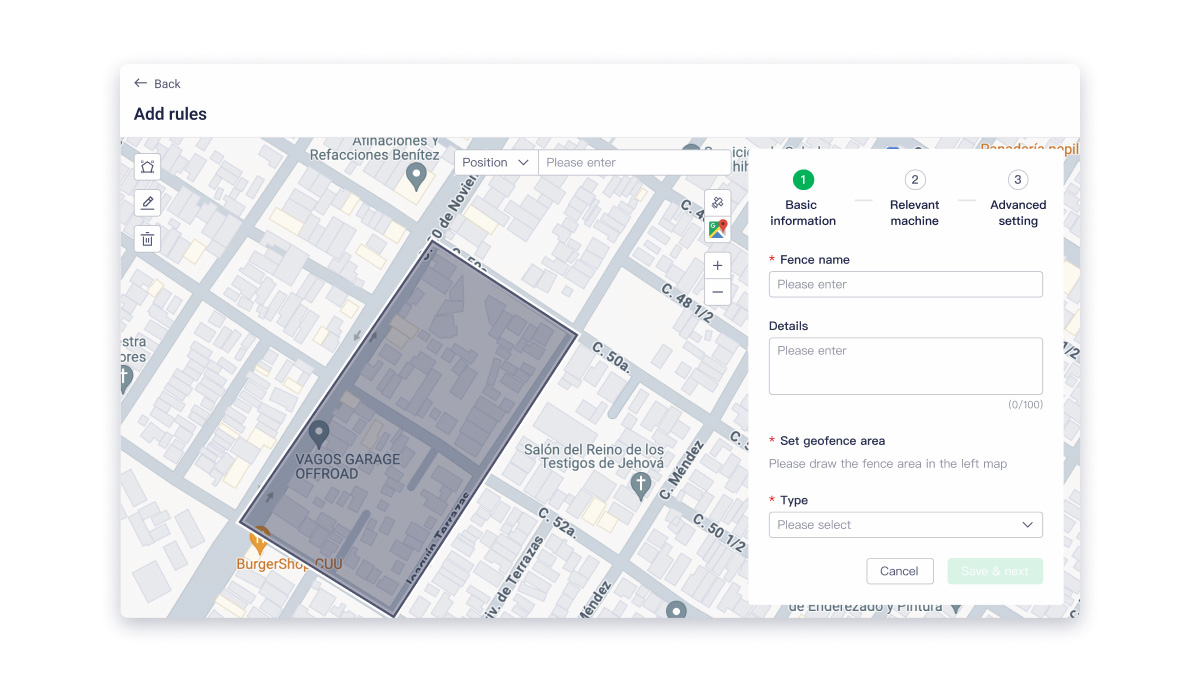Click the 'VAGOS GARAGE OFFROAD' map label

click(348, 467)
